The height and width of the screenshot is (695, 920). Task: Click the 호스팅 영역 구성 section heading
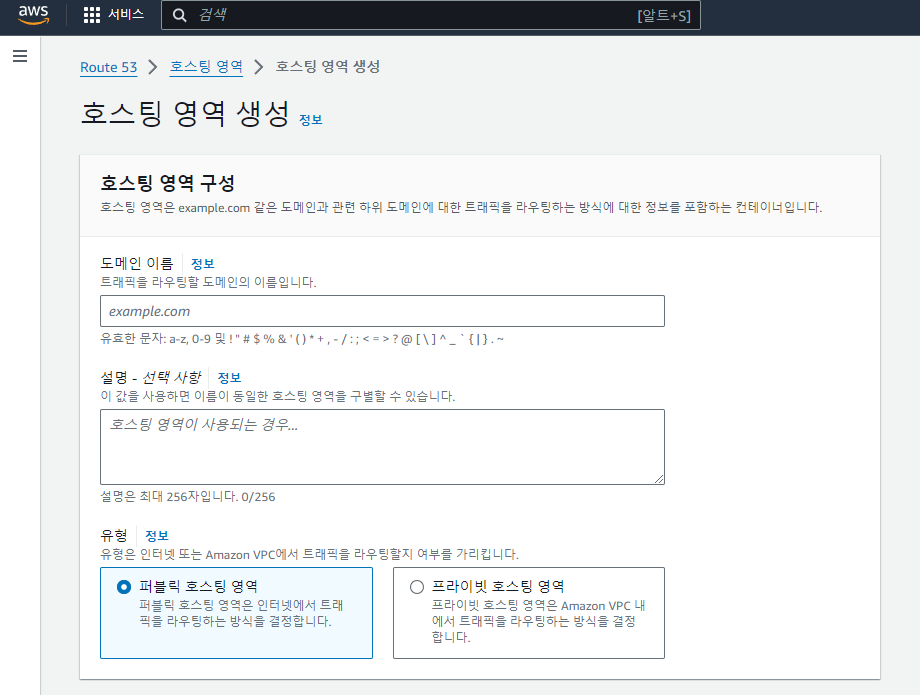[167, 183]
